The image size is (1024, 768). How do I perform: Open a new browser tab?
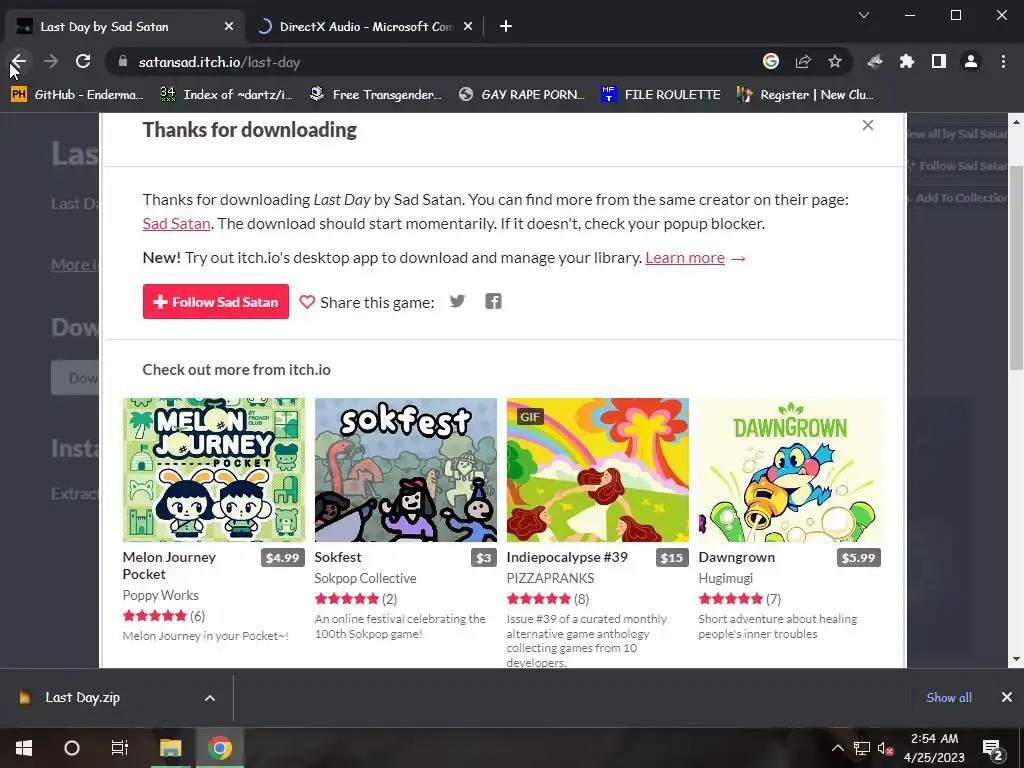pos(505,26)
